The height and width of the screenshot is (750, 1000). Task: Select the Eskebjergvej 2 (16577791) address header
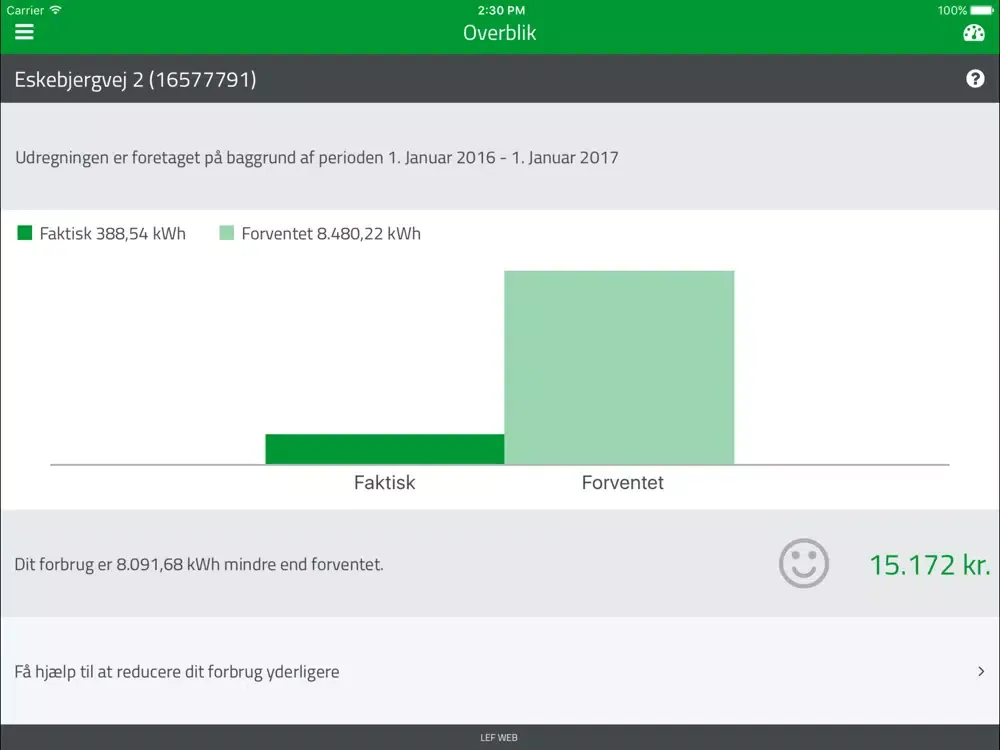[x=135, y=79]
